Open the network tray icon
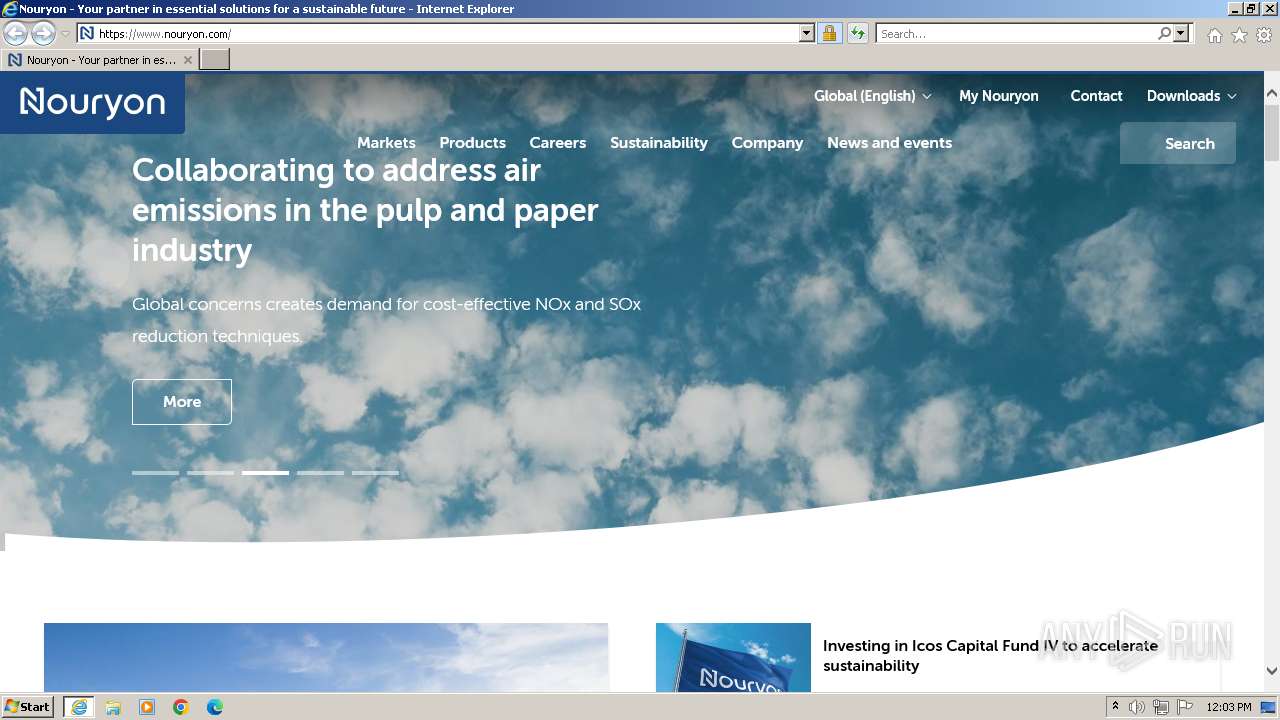The height and width of the screenshot is (720, 1280). [x=1161, y=707]
